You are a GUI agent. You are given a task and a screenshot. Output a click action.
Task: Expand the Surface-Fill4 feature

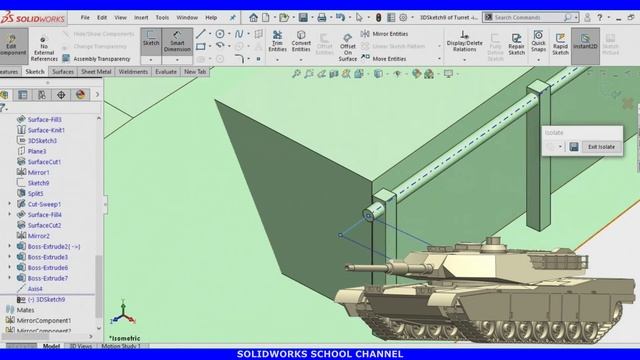pos(10,215)
